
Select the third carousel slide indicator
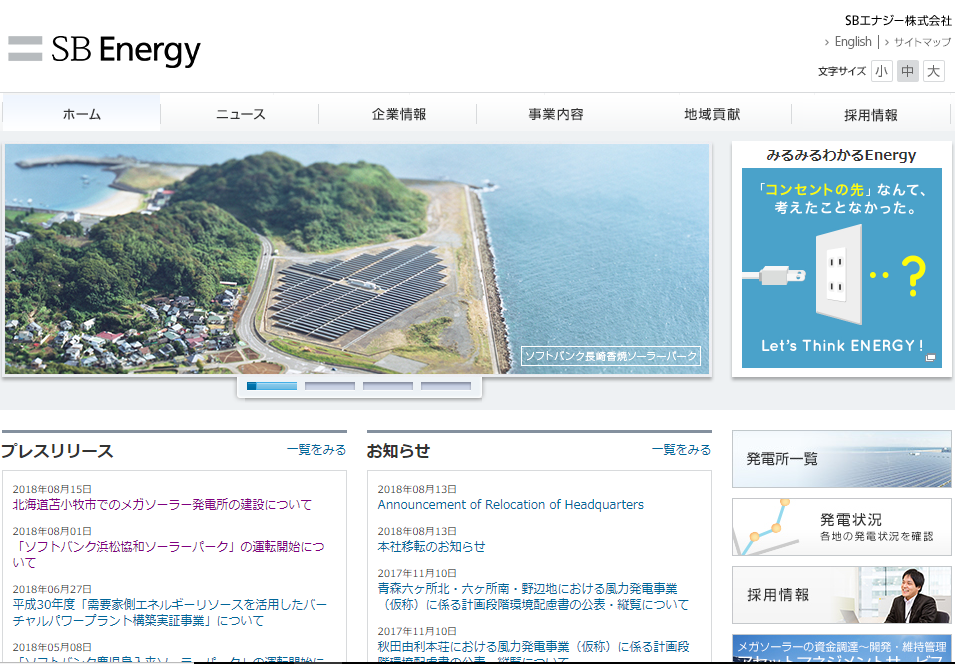coord(388,386)
